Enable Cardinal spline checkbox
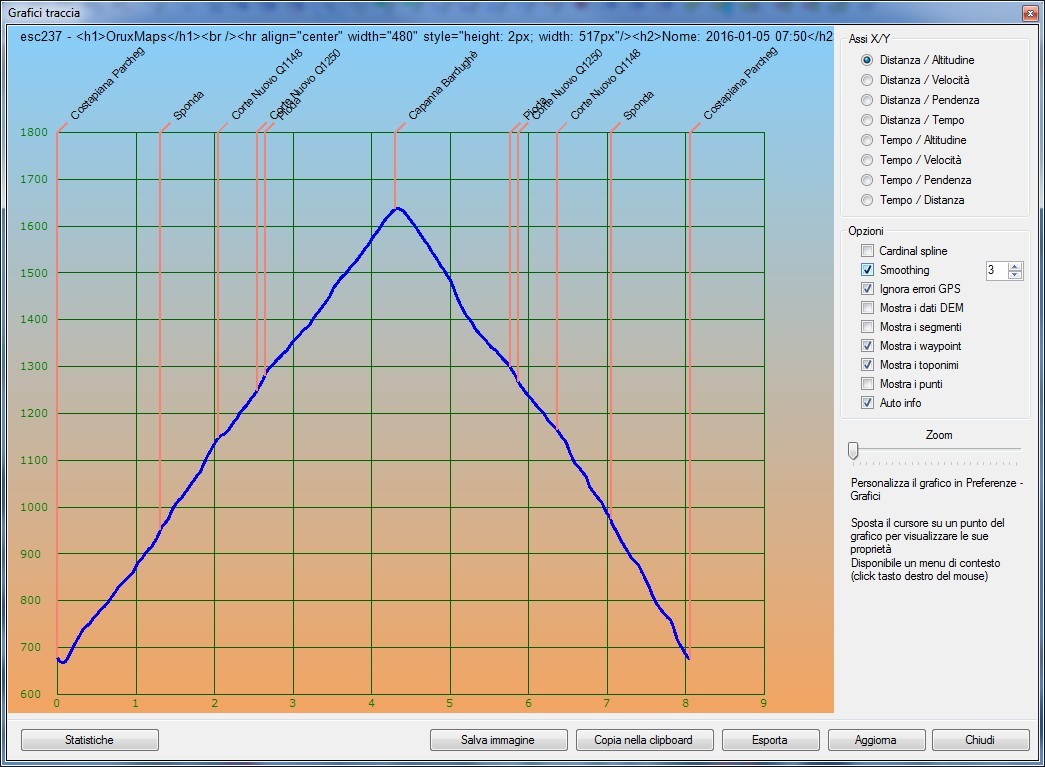Screen dimensions: 1045x767 (x=867, y=251)
